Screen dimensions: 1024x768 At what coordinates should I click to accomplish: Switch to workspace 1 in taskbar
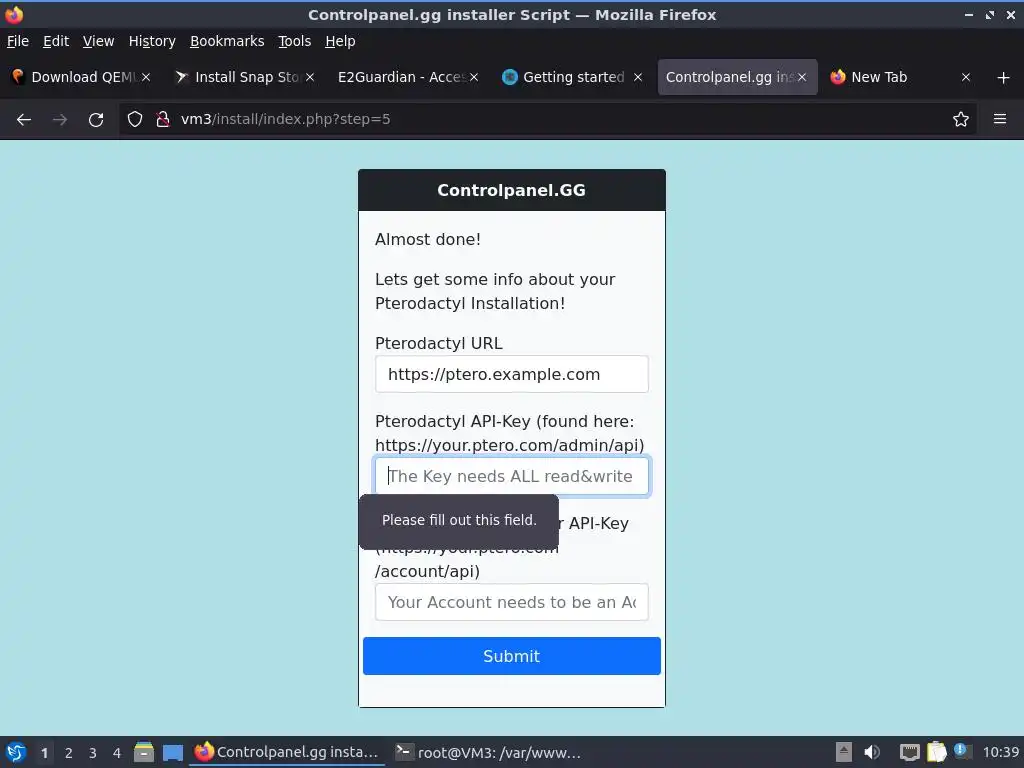coord(44,753)
